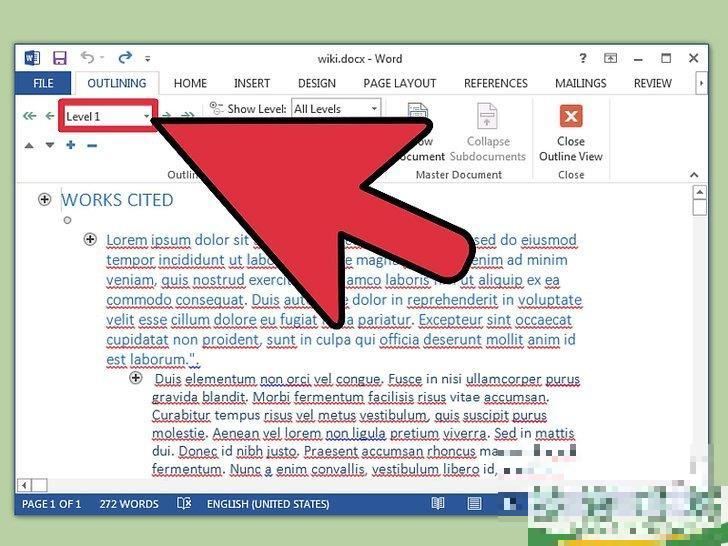Open Ribbon Display Options
Screen dimensions: 728x546
610,58
